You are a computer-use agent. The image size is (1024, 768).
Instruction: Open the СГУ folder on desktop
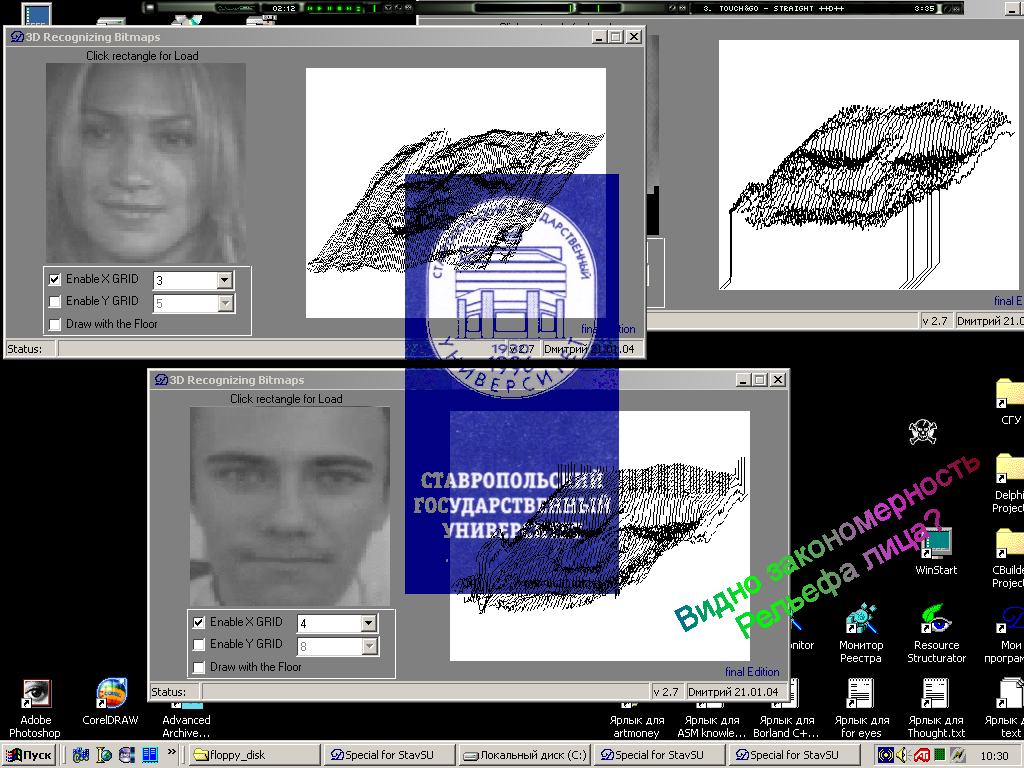click(x=1010, y=394)
